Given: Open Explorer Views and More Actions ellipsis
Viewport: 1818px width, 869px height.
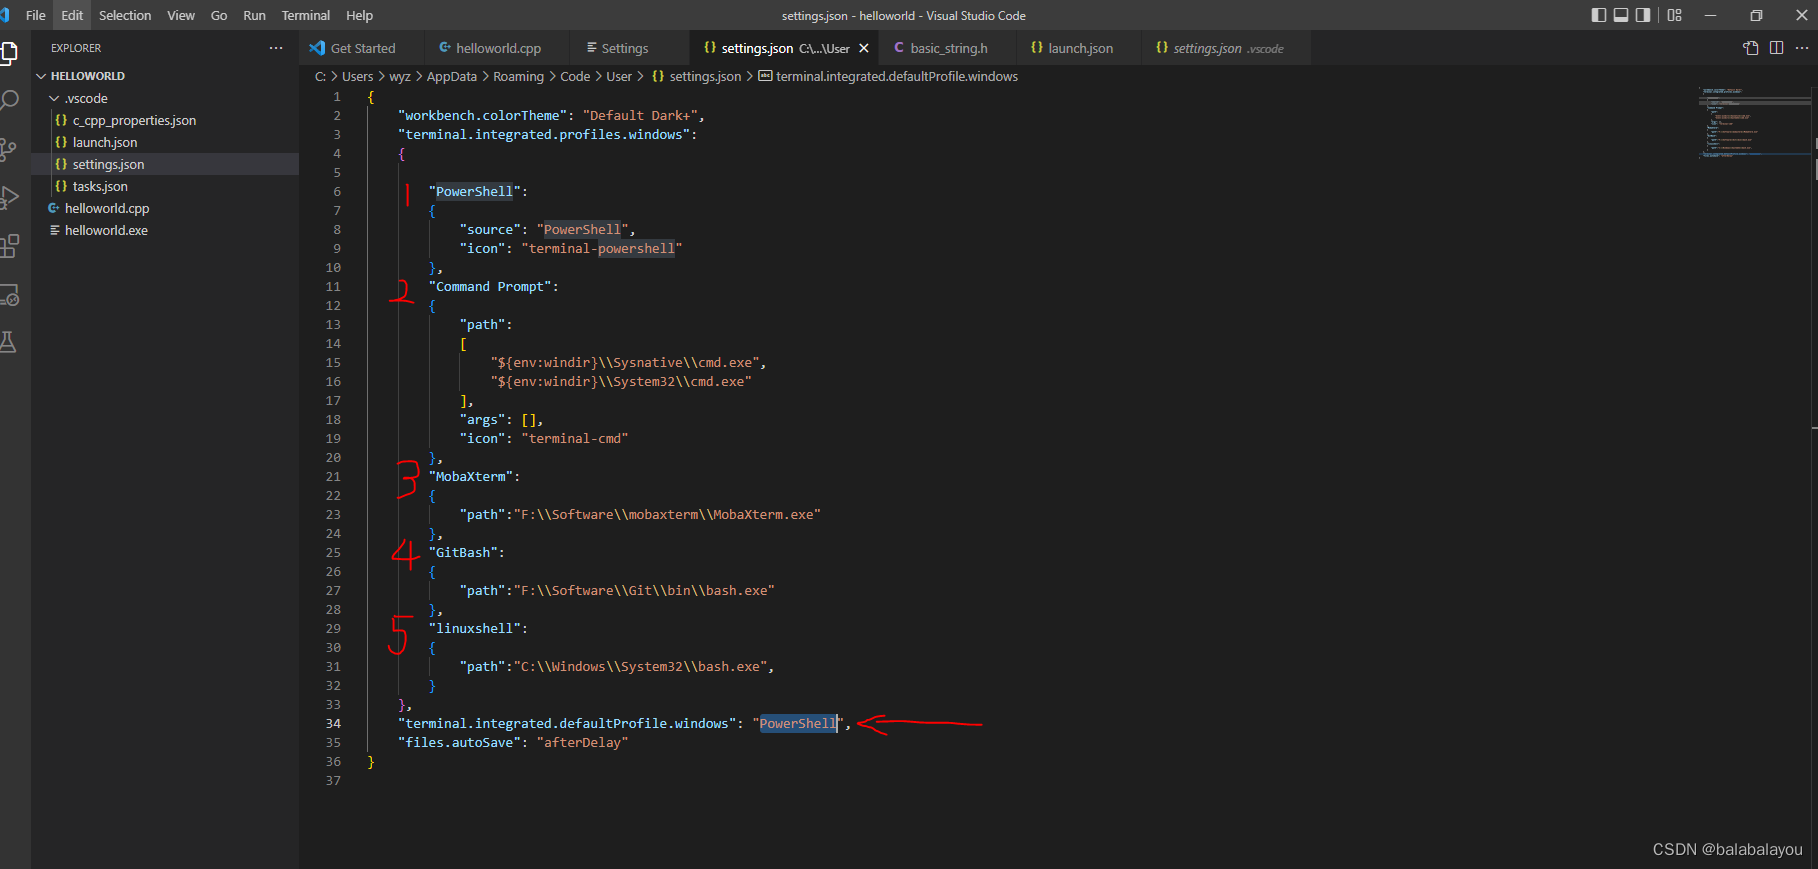Looking at the screenshot, I should [x=276, y=48].
